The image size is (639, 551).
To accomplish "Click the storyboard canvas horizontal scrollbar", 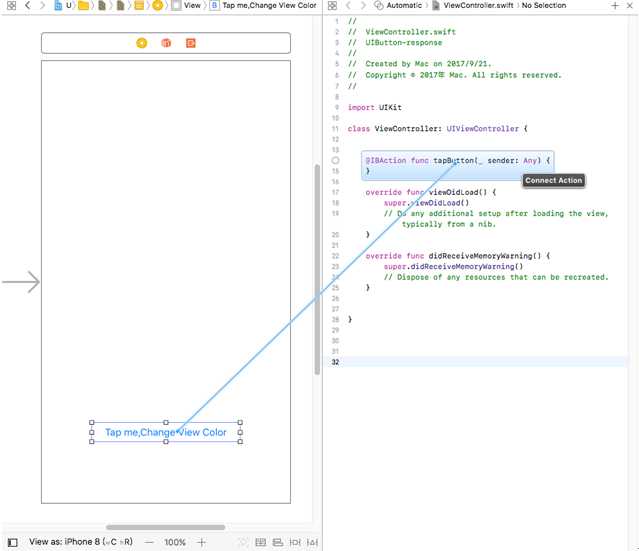I will 165,527.
